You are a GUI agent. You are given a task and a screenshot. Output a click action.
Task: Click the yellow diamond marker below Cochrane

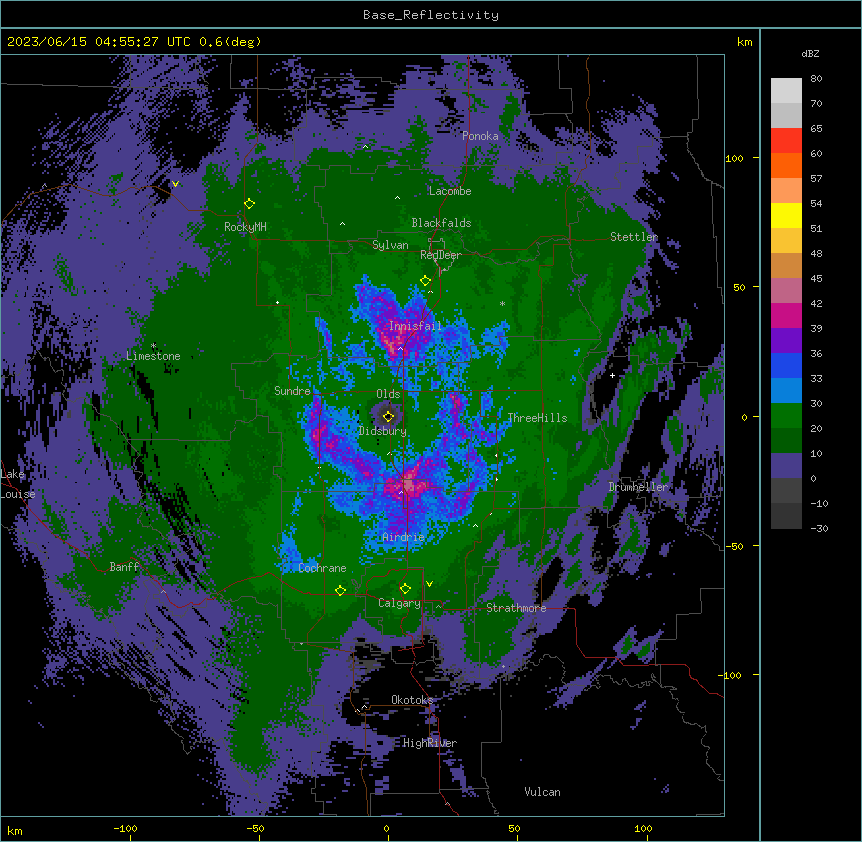pyautogui.click(x=340, y=590)
